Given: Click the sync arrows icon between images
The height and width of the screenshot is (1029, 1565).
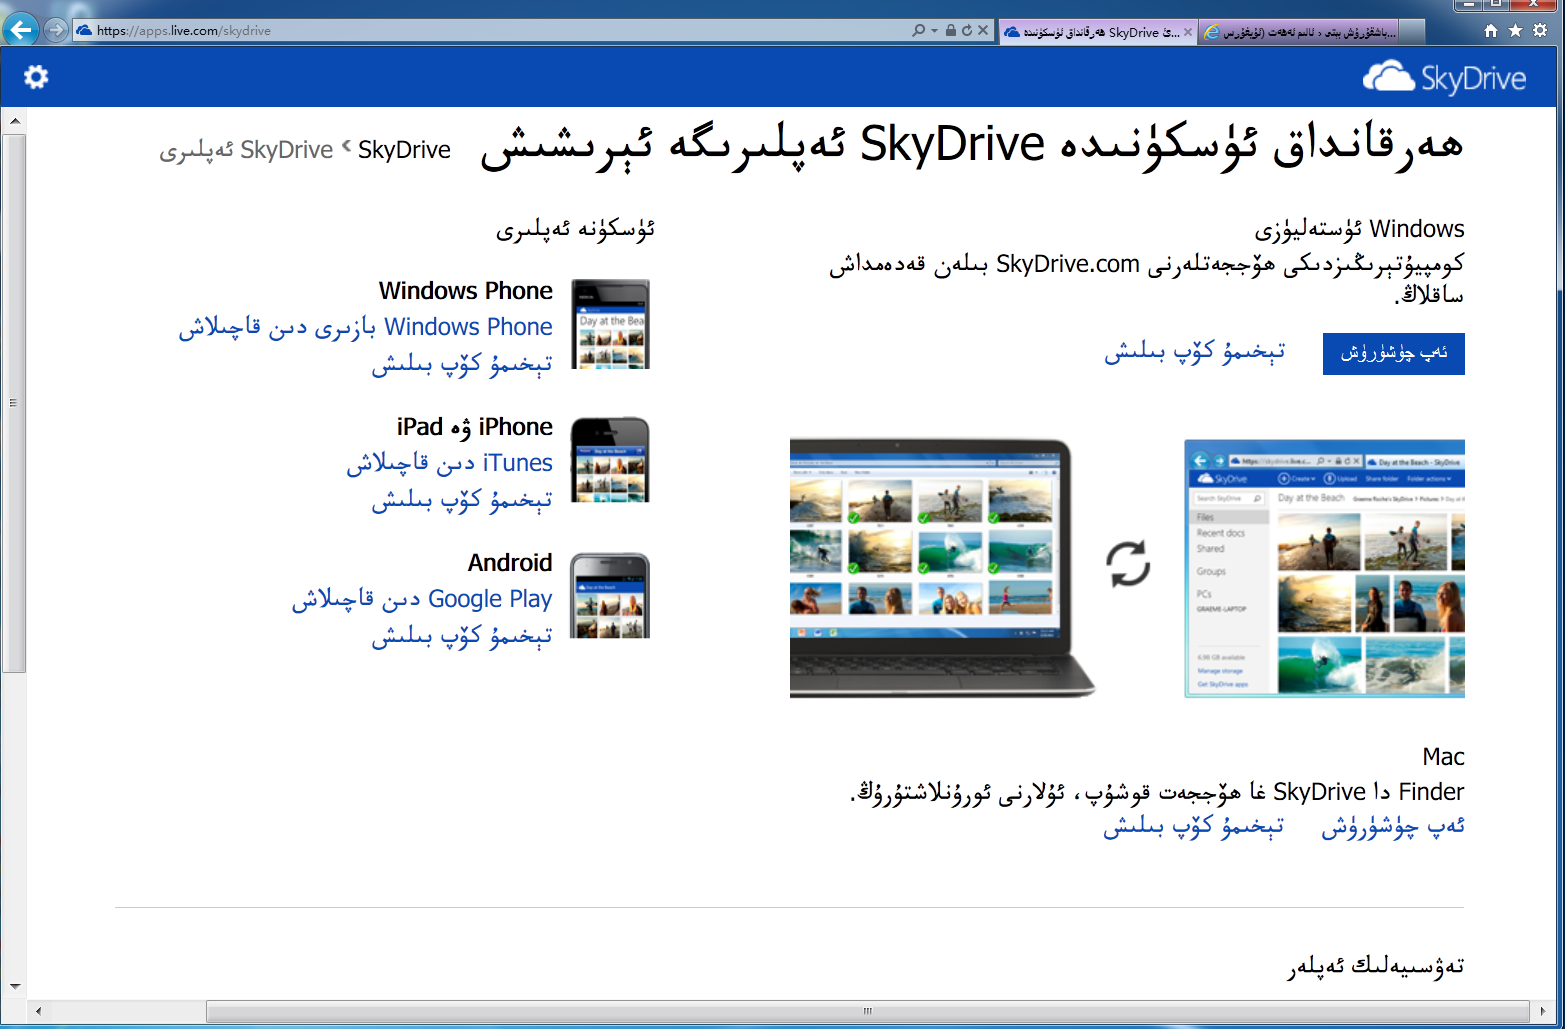Looking at the screenshot, I should [x=1128, y=564].
